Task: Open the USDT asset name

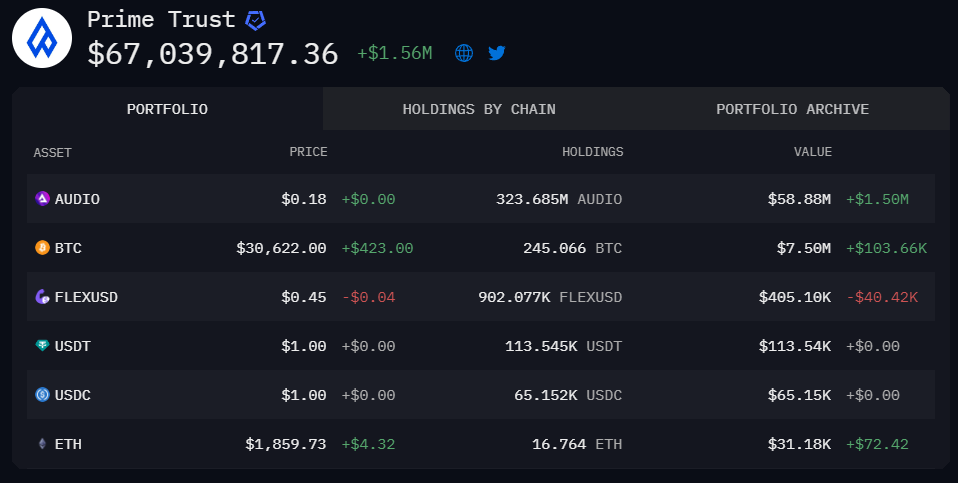Action: (x=73, y=346)
